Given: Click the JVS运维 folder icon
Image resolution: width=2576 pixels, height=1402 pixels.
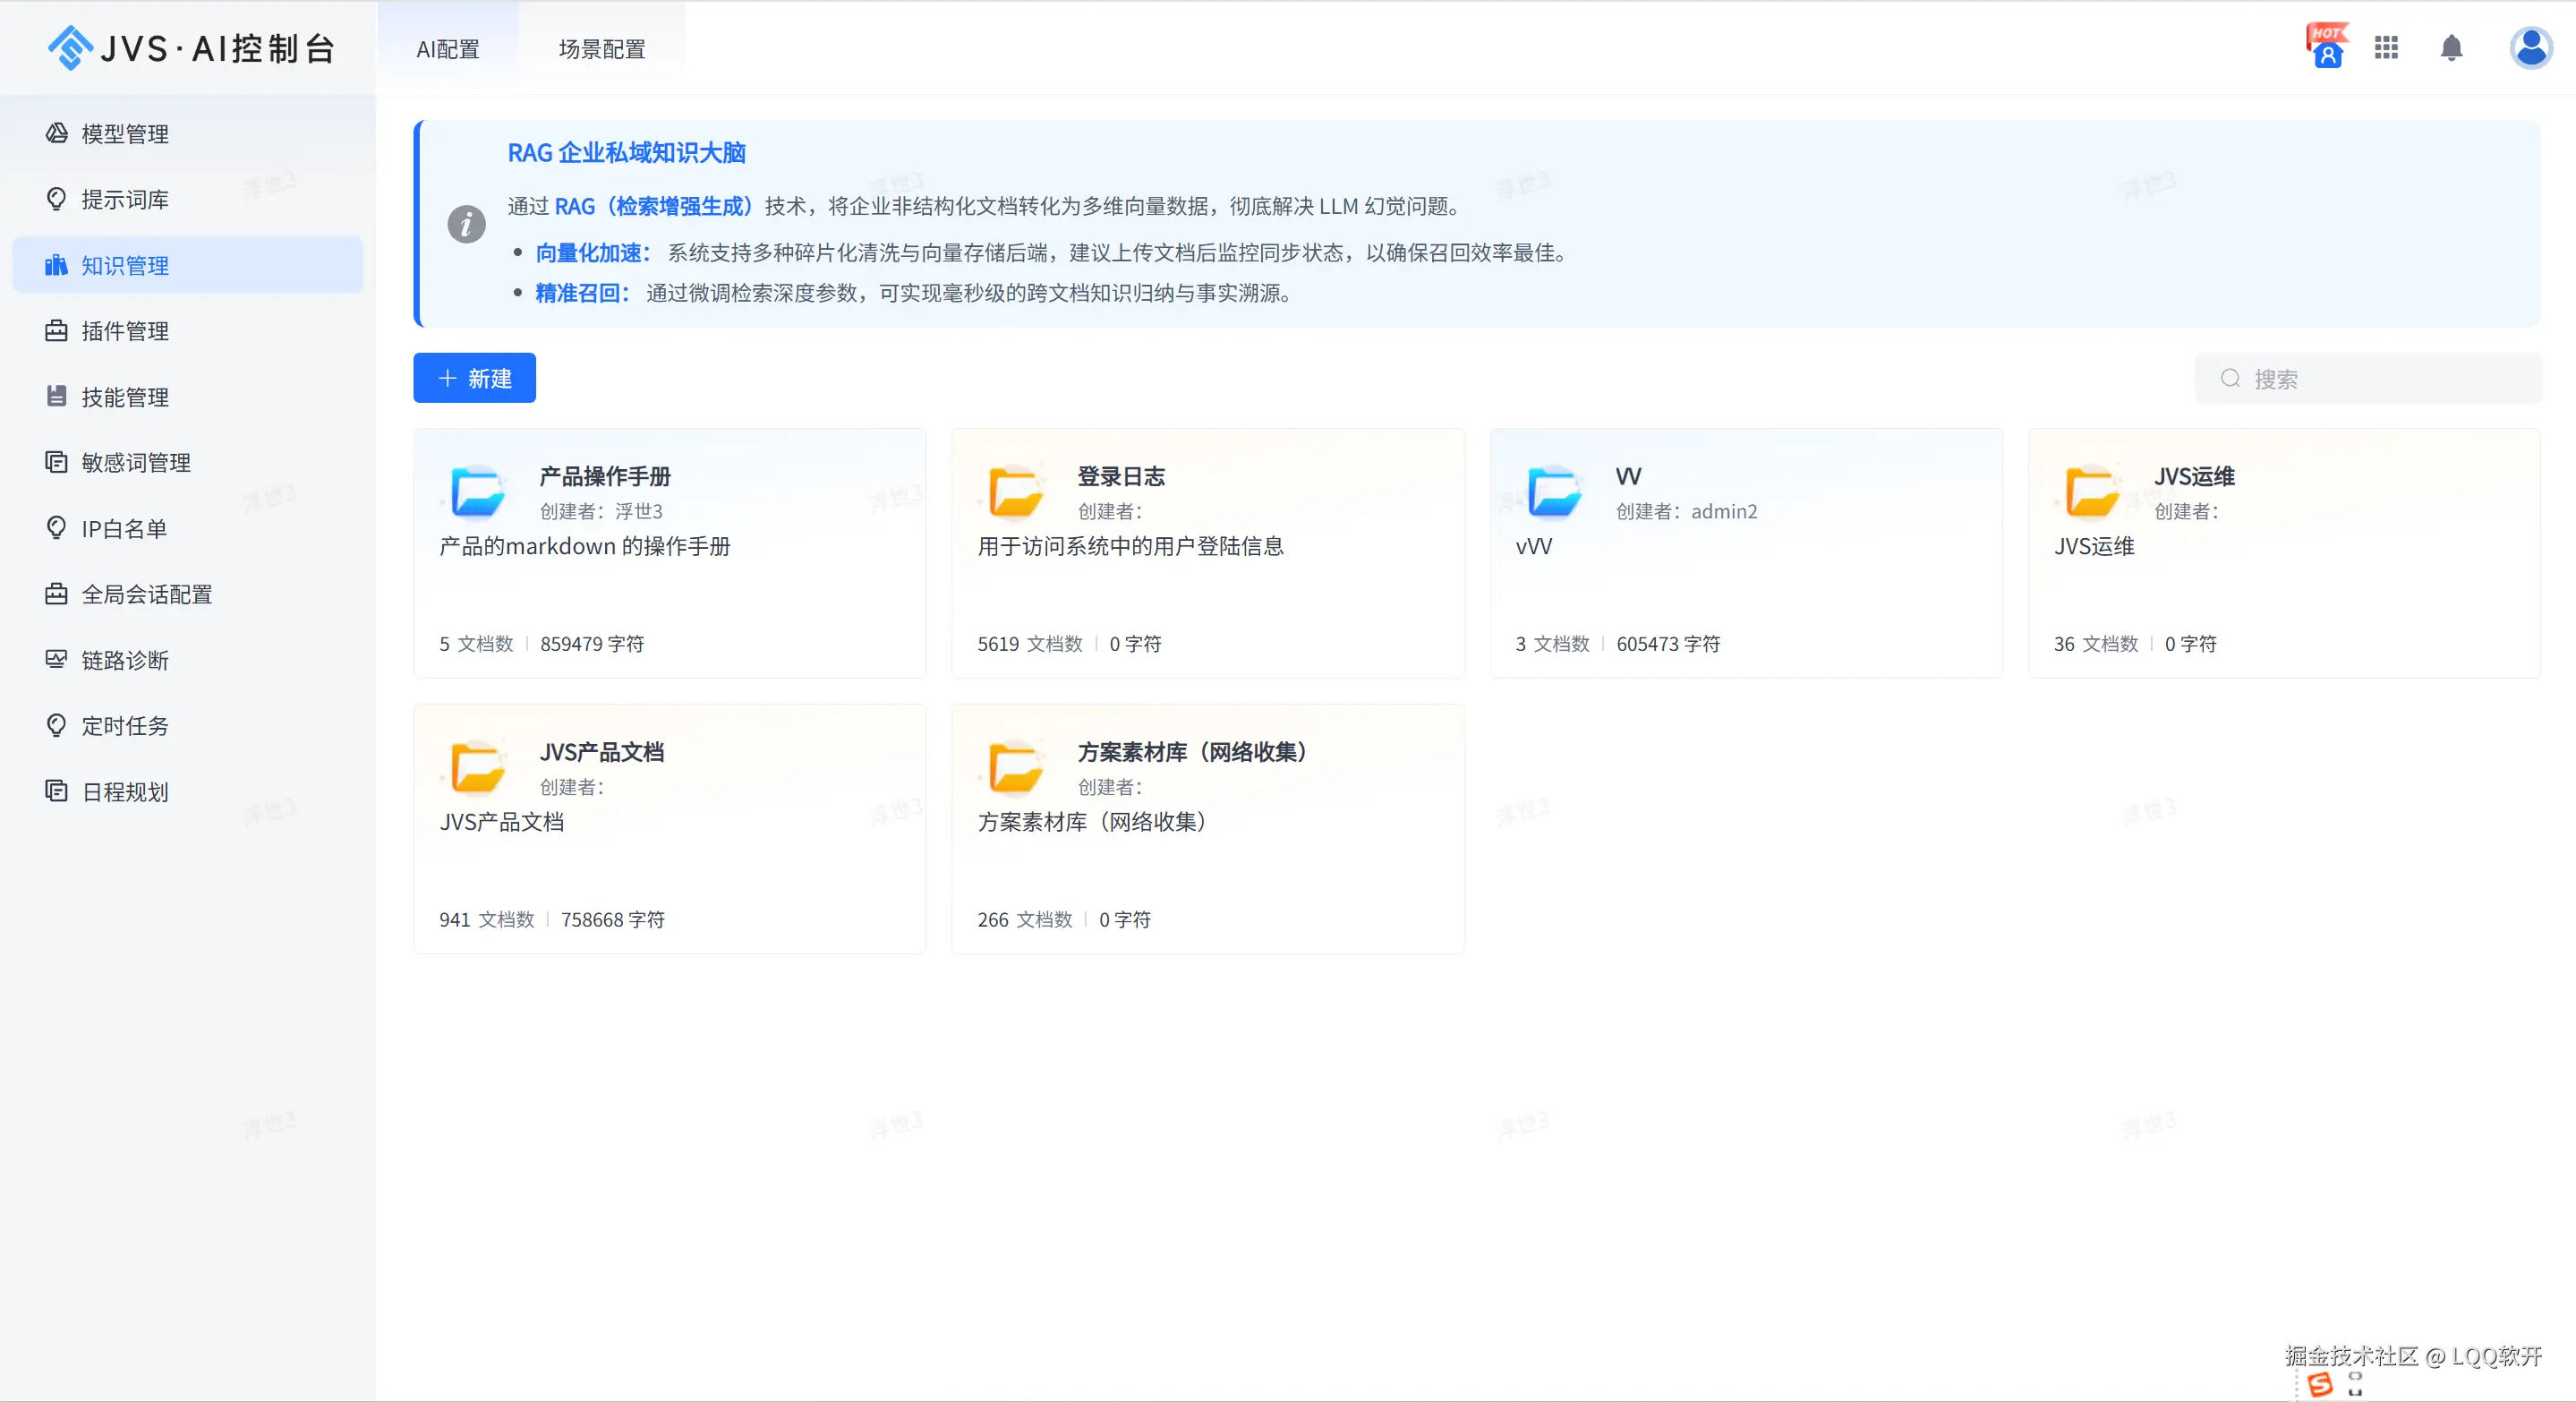Looking at the screenshot, I should click(x=2091, y=492).
